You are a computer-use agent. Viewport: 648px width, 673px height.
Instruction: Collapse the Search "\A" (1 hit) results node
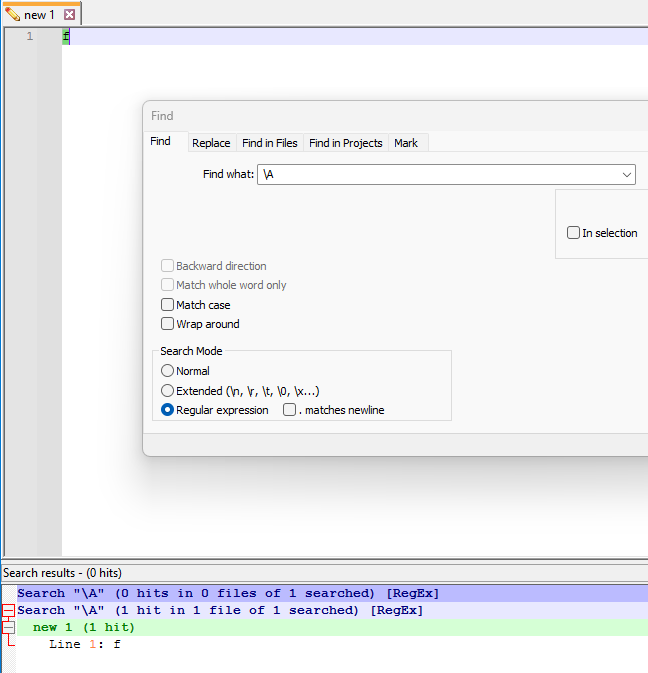tap(8, 610)
